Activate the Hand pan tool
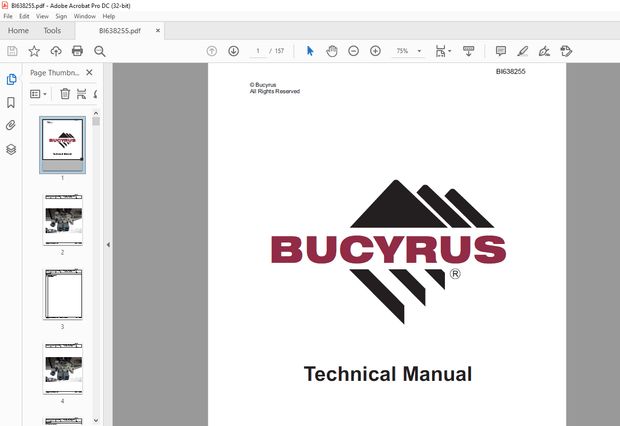Image resolution: width=620 pixels, height=426 pixels. point(332,51)
